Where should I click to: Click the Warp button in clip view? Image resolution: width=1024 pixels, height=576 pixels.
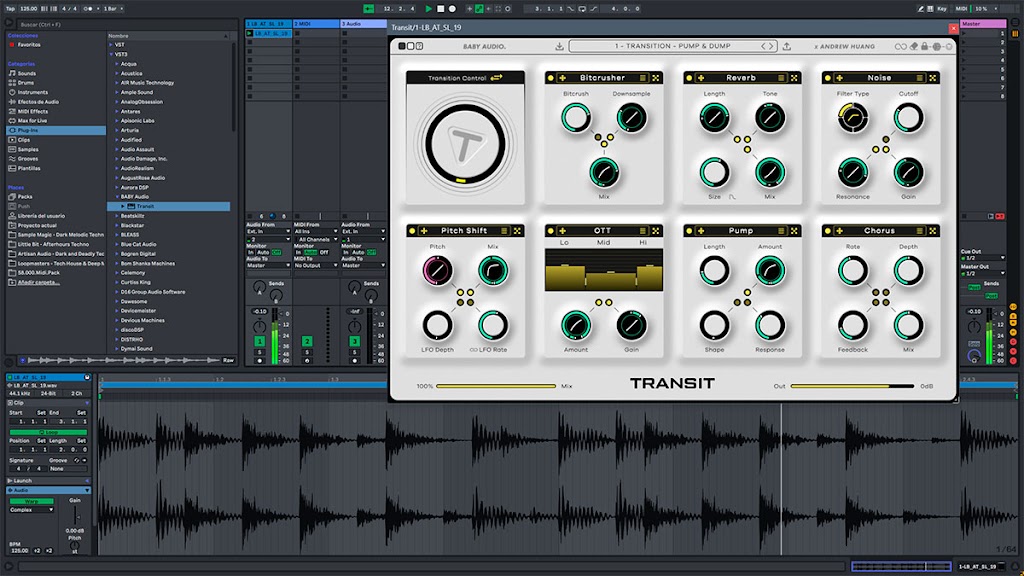(31, 501)
